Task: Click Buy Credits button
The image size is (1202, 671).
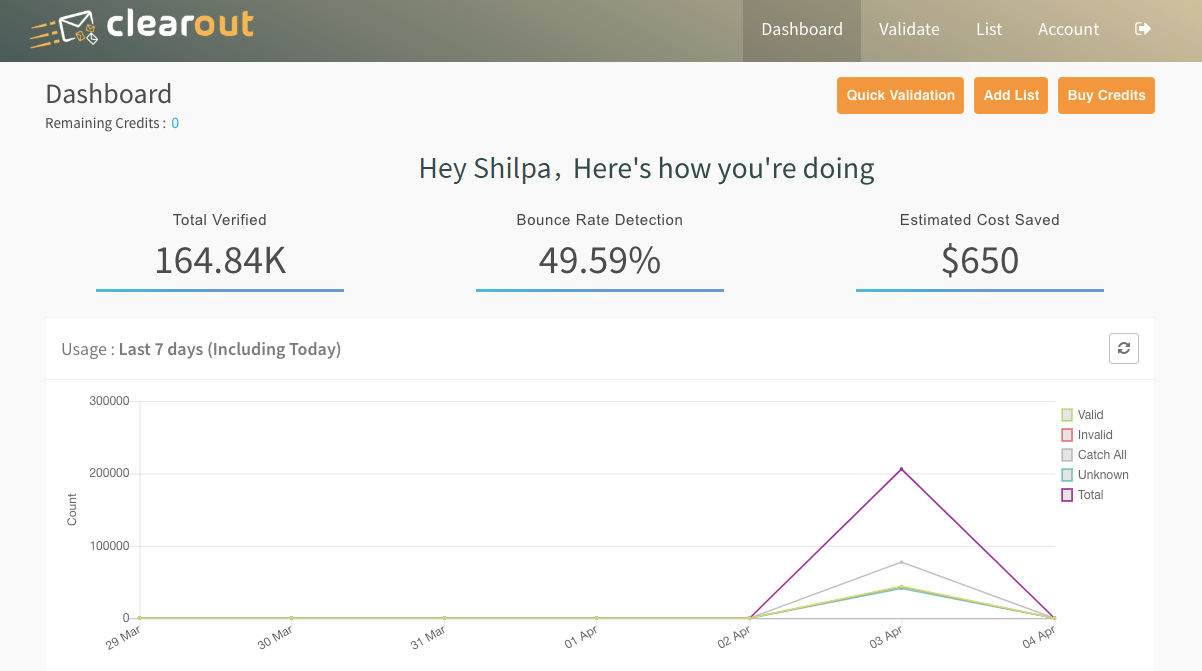Action: [x=1106, y=95]
